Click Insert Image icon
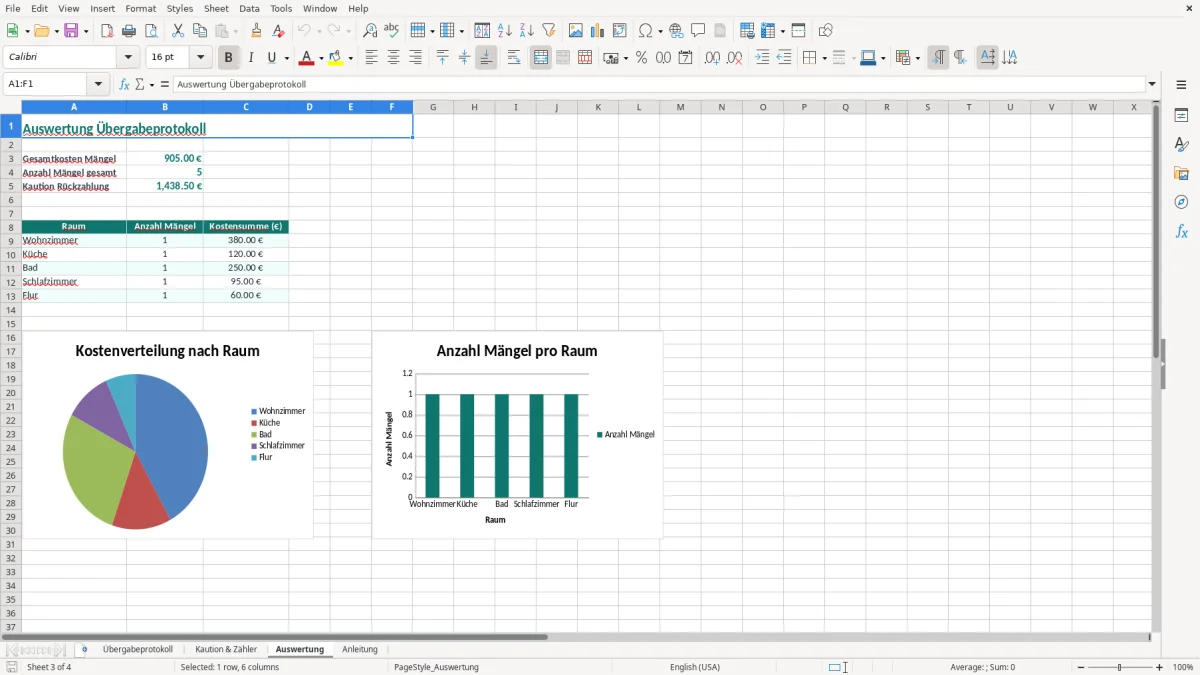The width and height of the screenshot is (1200, 675). tap(576, 31)
